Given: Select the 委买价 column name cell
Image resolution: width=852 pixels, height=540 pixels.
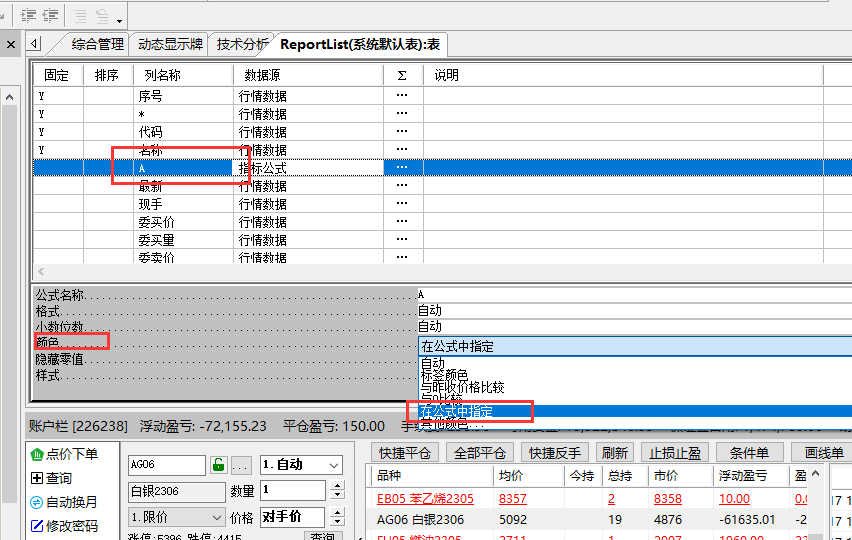Looking at the screenshot, I should (183, 222).
